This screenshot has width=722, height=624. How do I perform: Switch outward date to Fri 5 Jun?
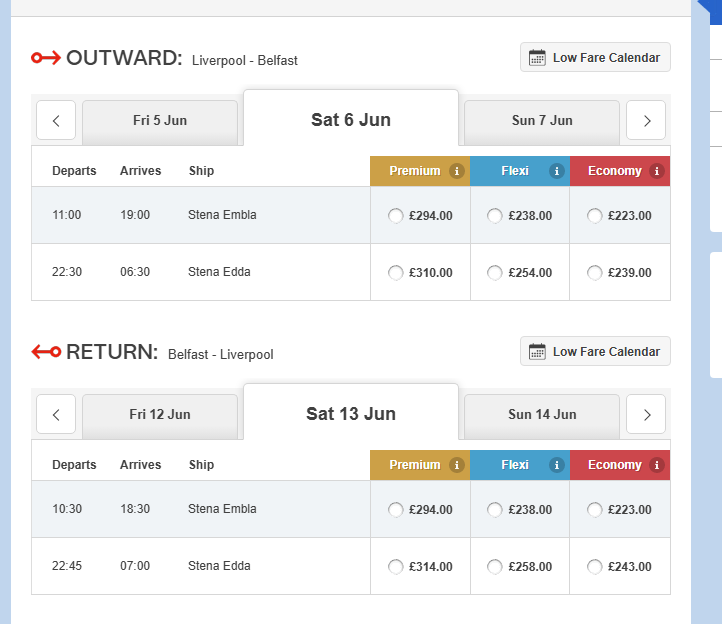pyautogui.click(x=160, y=121)
